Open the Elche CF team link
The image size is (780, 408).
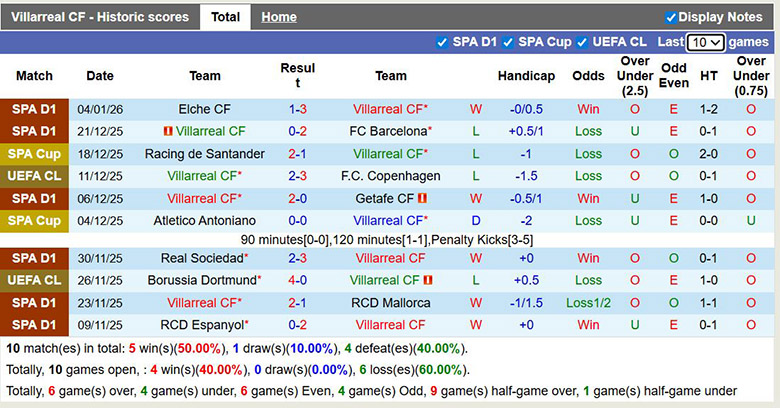[204, 109]
